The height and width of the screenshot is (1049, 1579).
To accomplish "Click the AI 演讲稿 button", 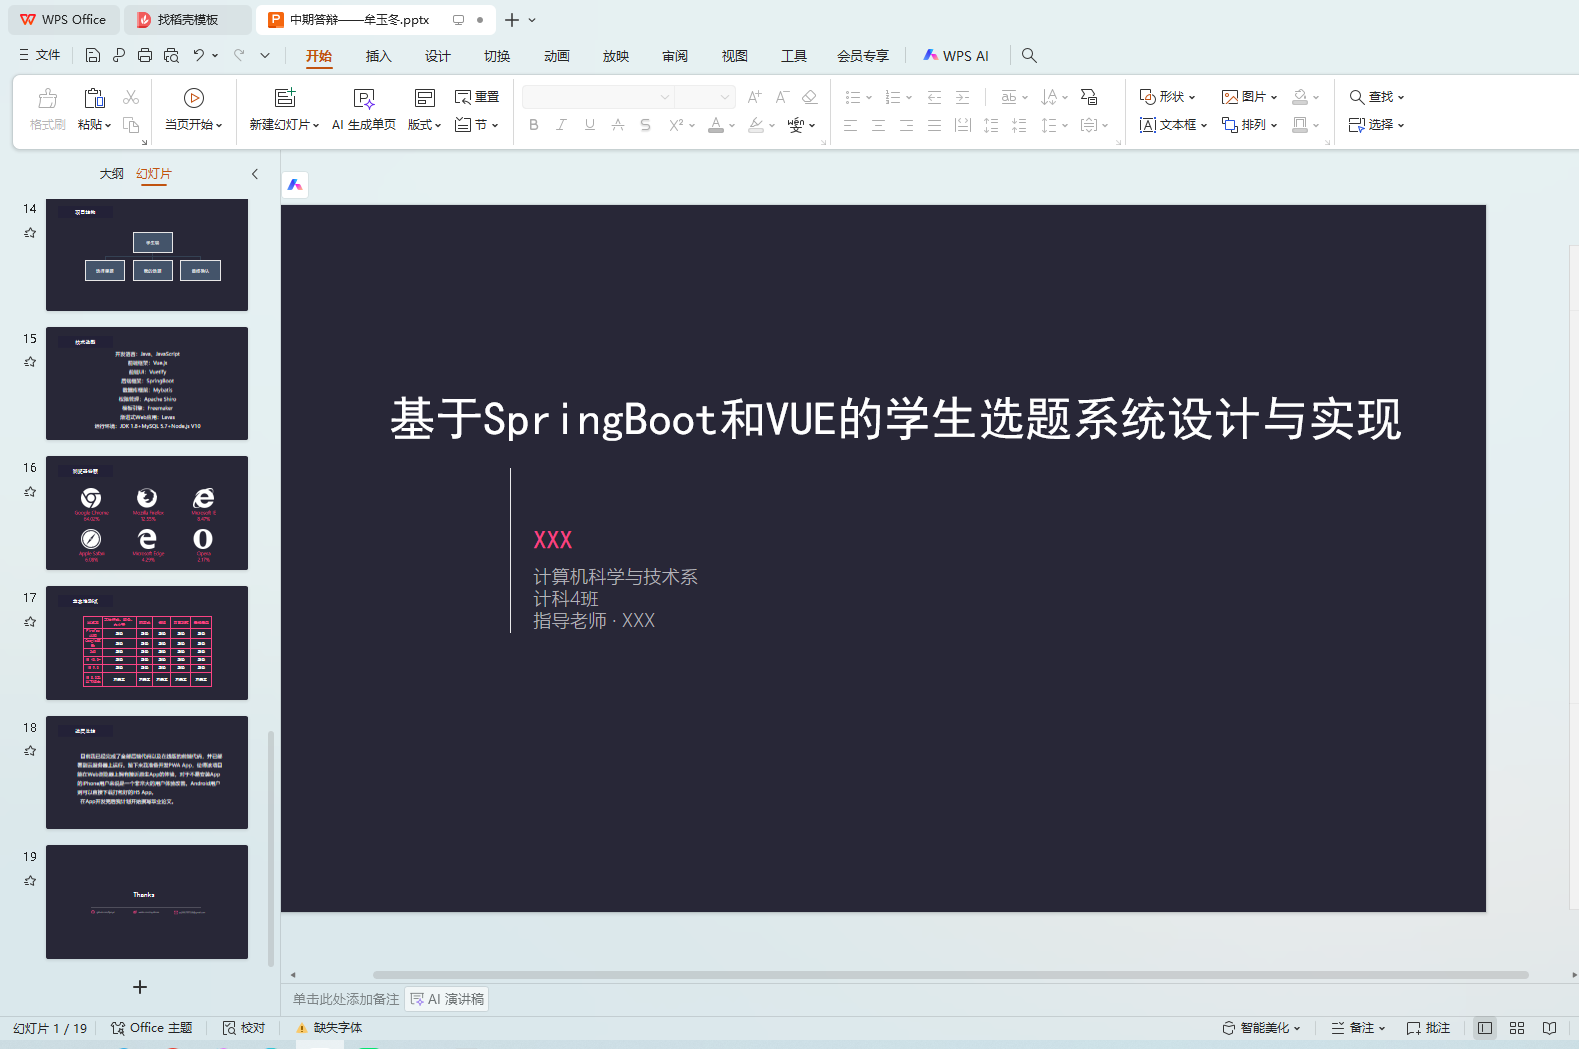I will tap(447, 999).
